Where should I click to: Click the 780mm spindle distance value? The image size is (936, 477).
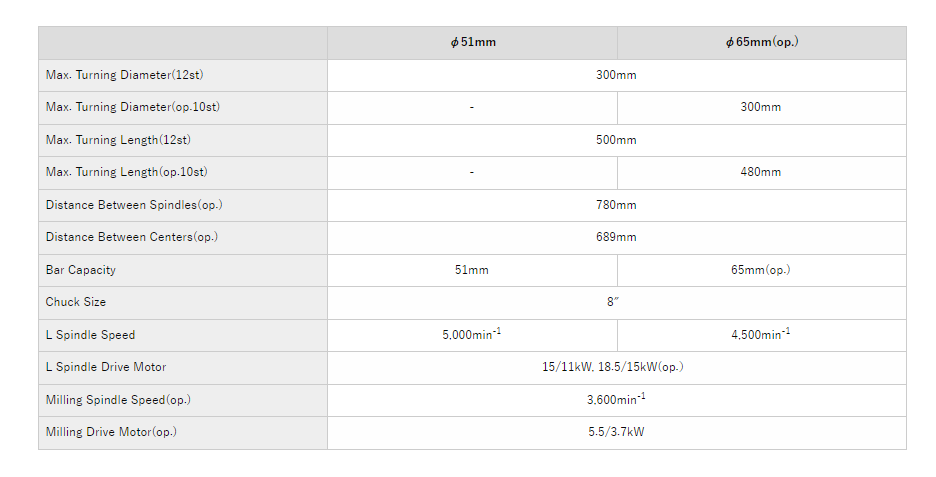(x=616, y=205)
